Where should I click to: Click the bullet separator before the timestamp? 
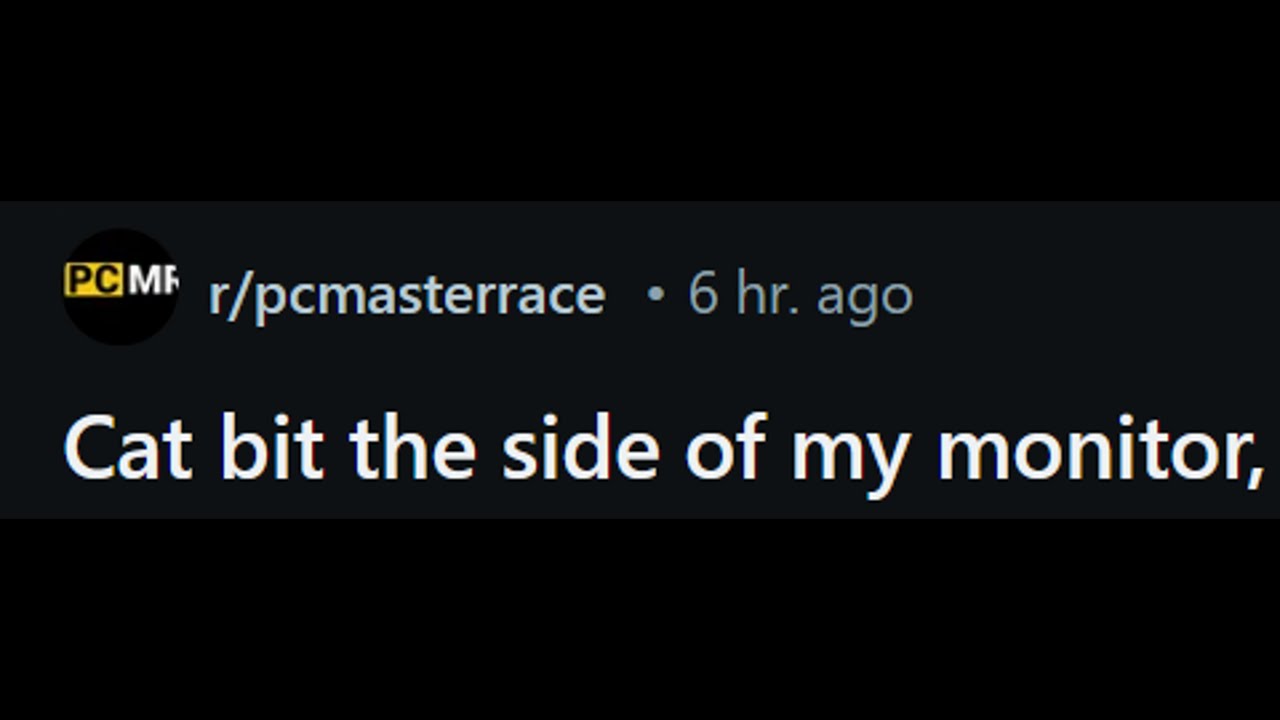coord(655,295)
